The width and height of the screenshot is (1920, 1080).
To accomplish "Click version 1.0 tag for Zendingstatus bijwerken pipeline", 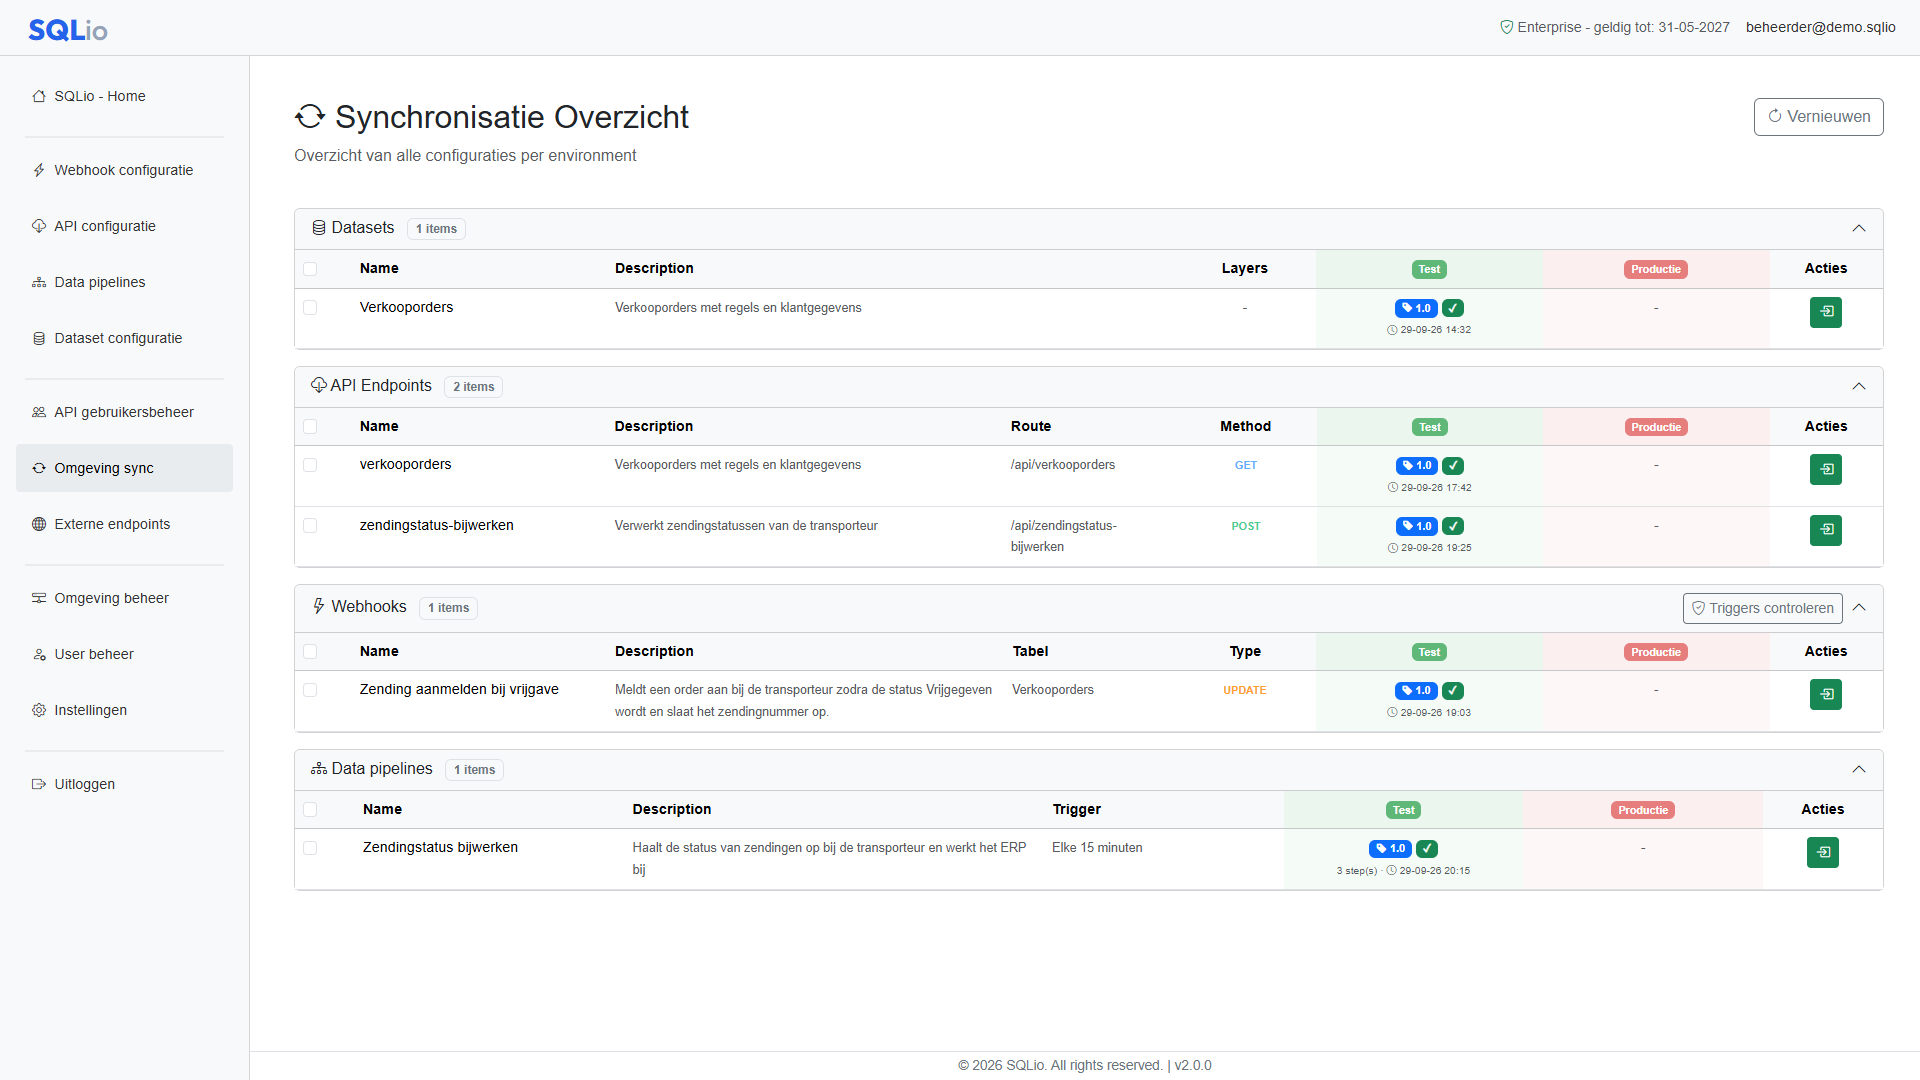I will [x=1390, y=849].
